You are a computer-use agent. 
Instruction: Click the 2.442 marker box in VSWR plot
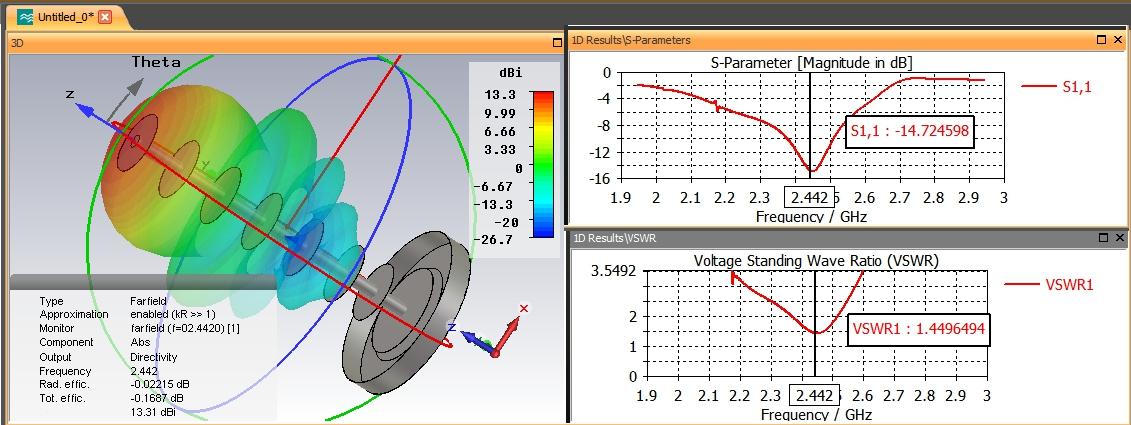[x=816, y=395]
